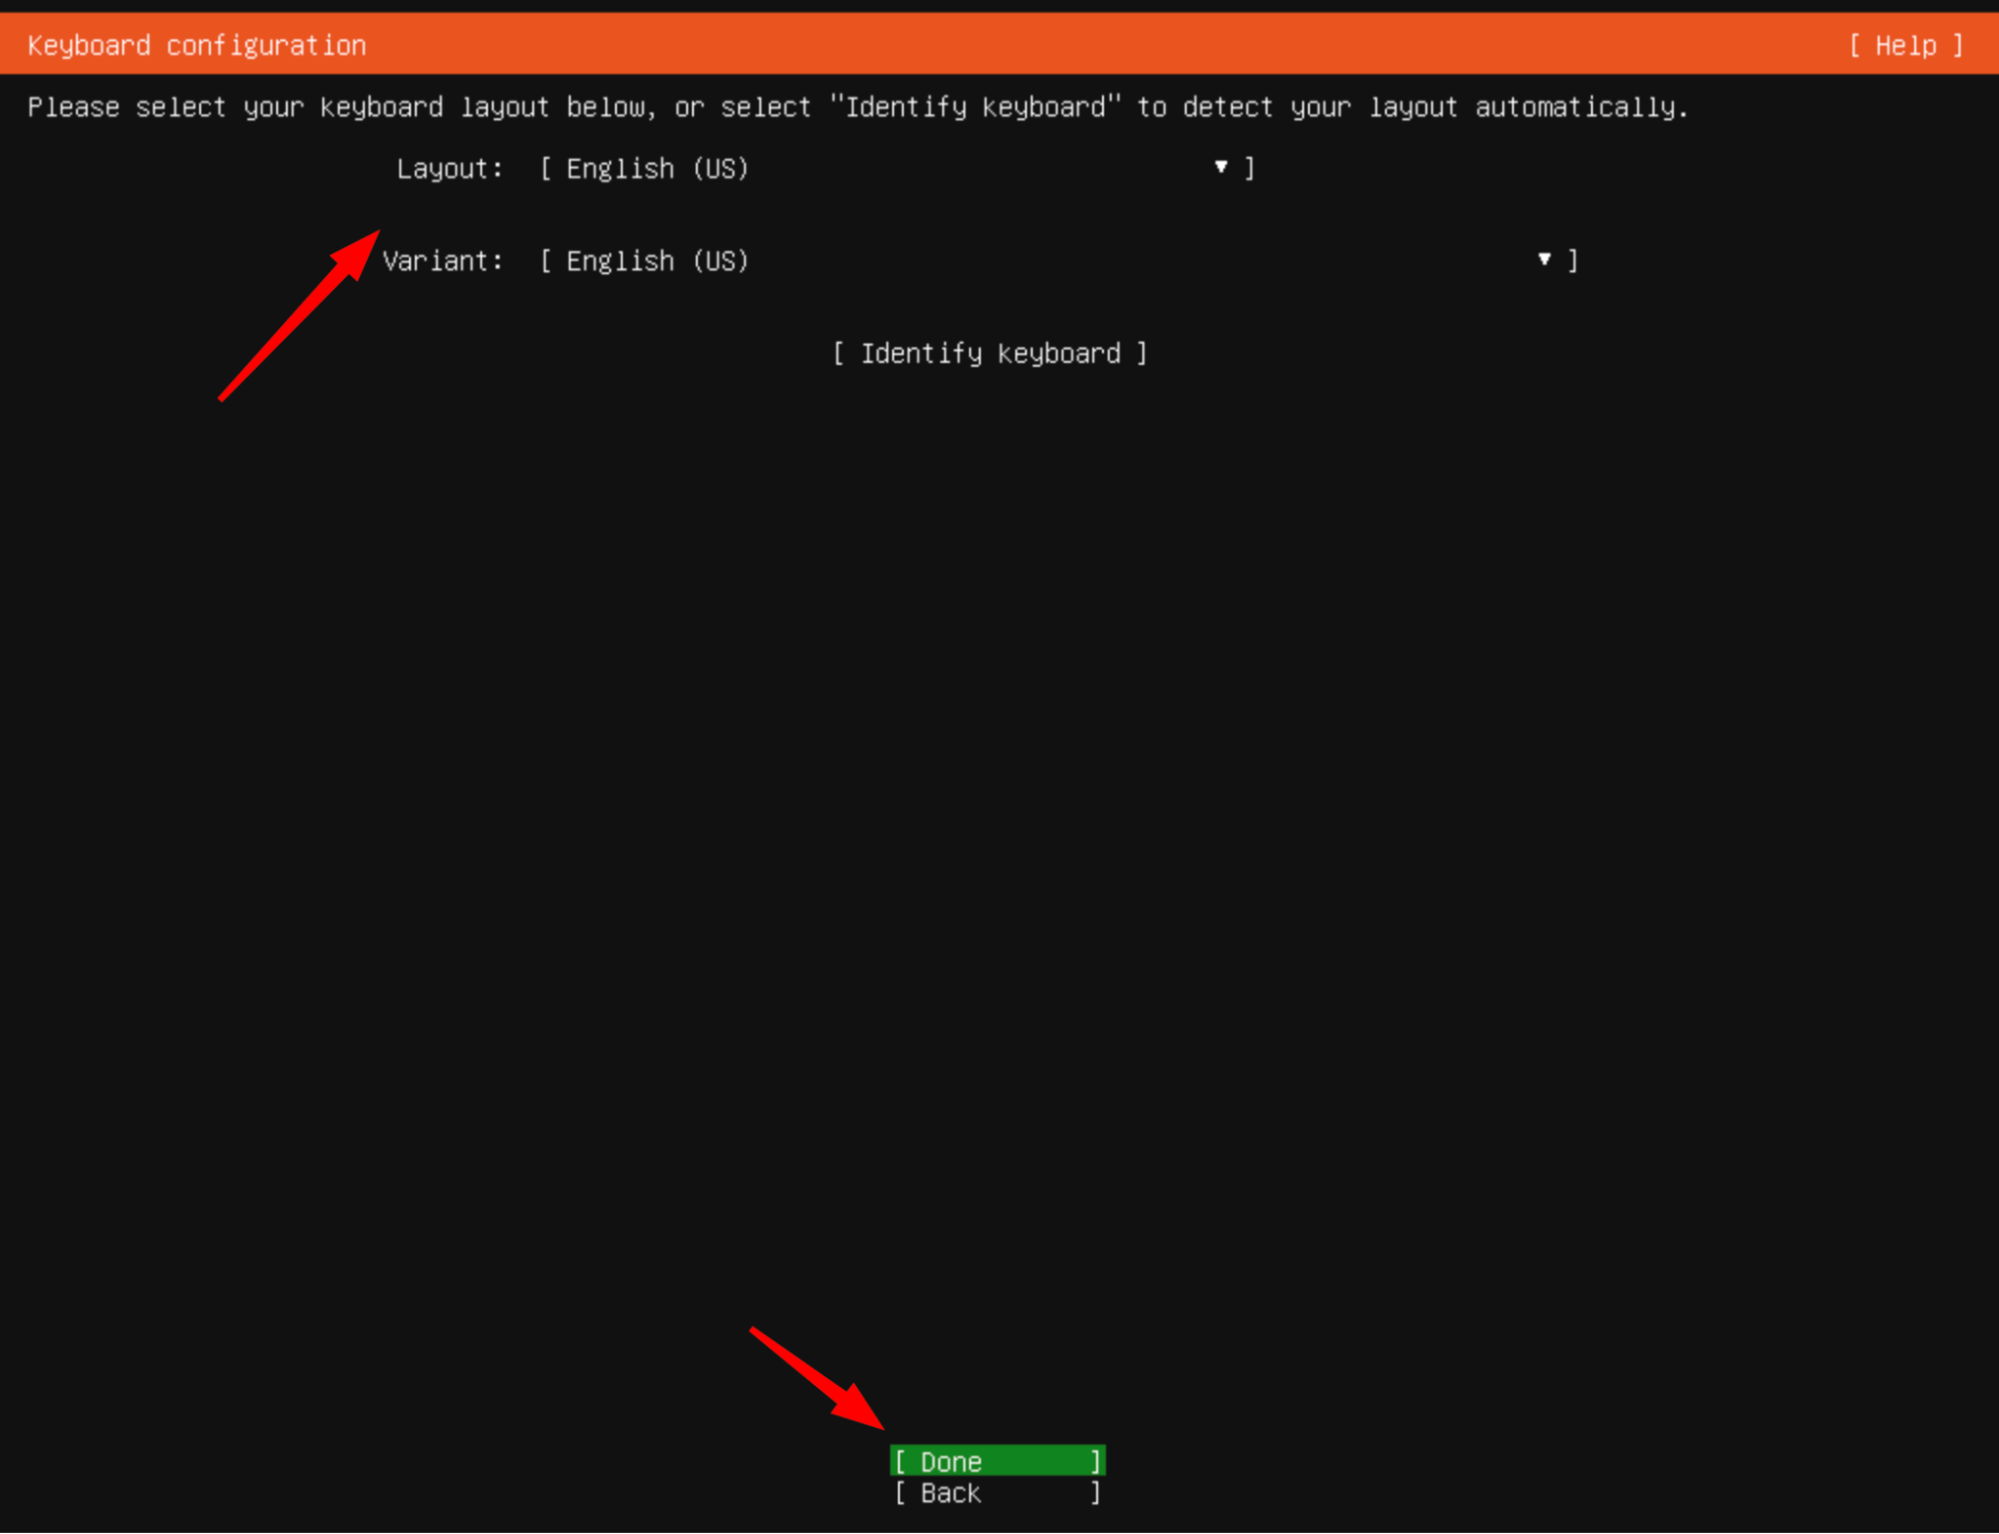Open the Help menu in the header

click(x=1906, y=45)
